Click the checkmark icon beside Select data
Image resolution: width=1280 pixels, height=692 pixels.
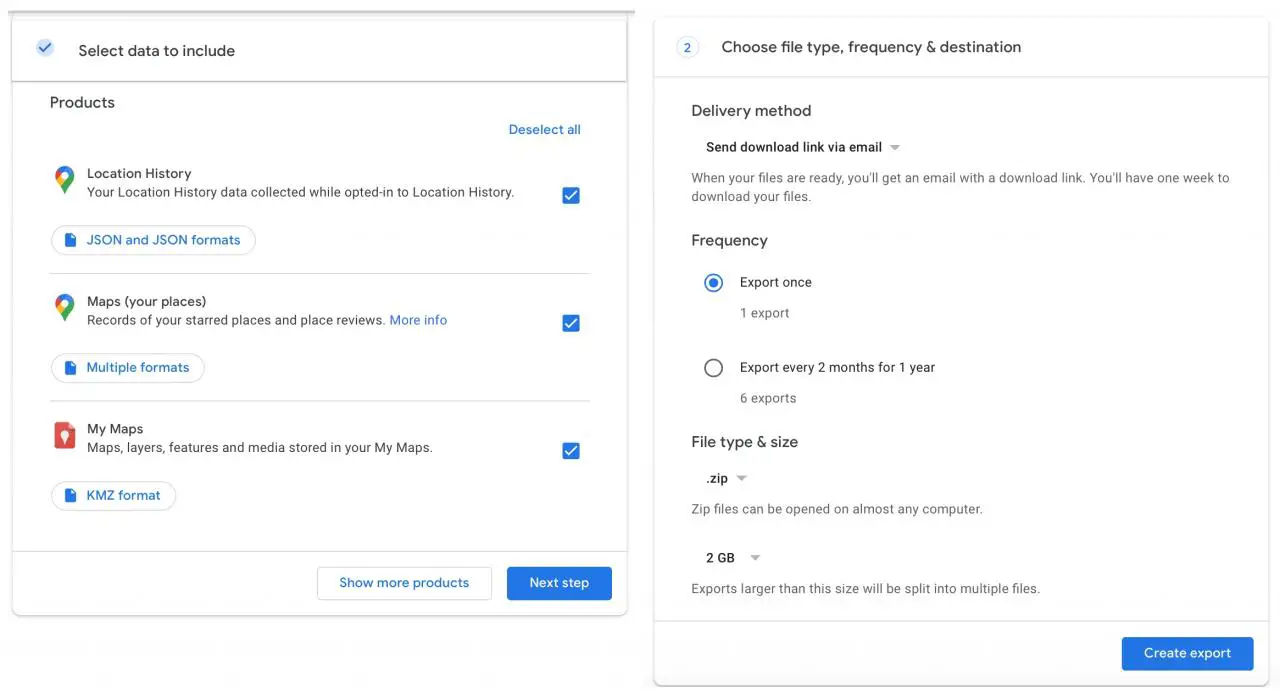point(45,48)
